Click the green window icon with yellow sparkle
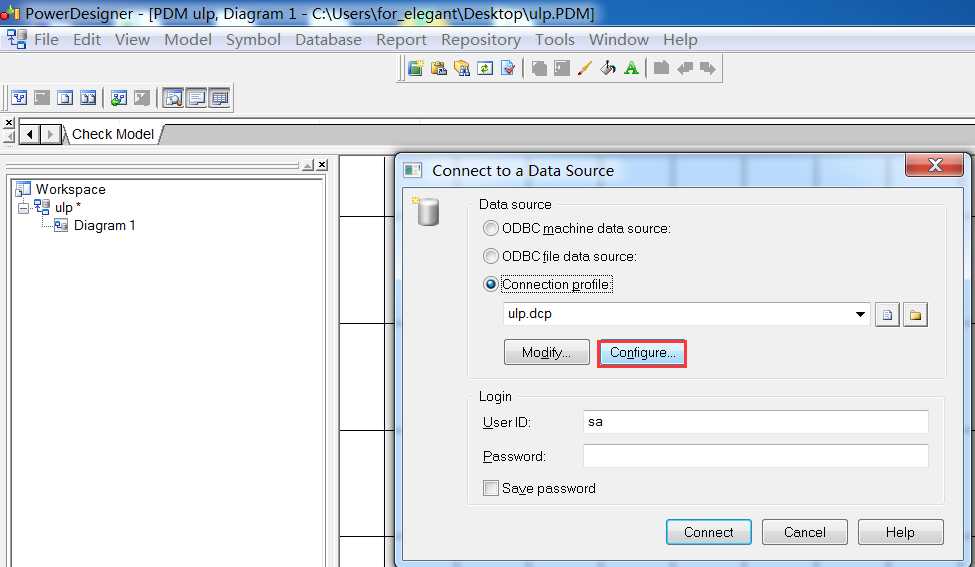975x567 pixels. coord(415,68)
